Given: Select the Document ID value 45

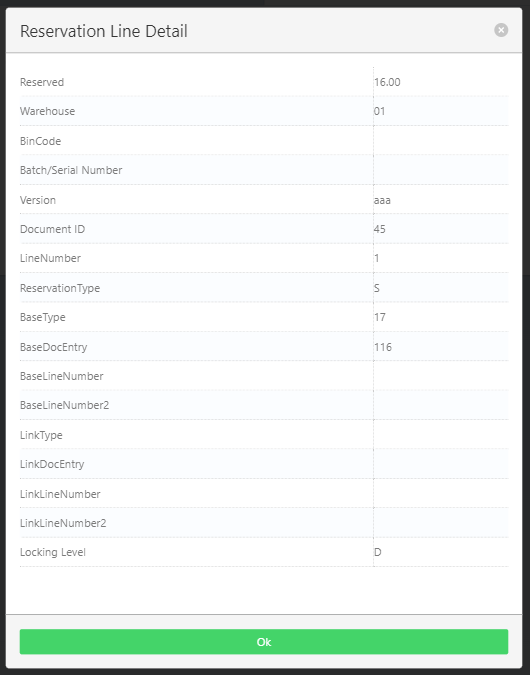Looking at the screenshot, I should pyautogui.click(x=380, y=229).
